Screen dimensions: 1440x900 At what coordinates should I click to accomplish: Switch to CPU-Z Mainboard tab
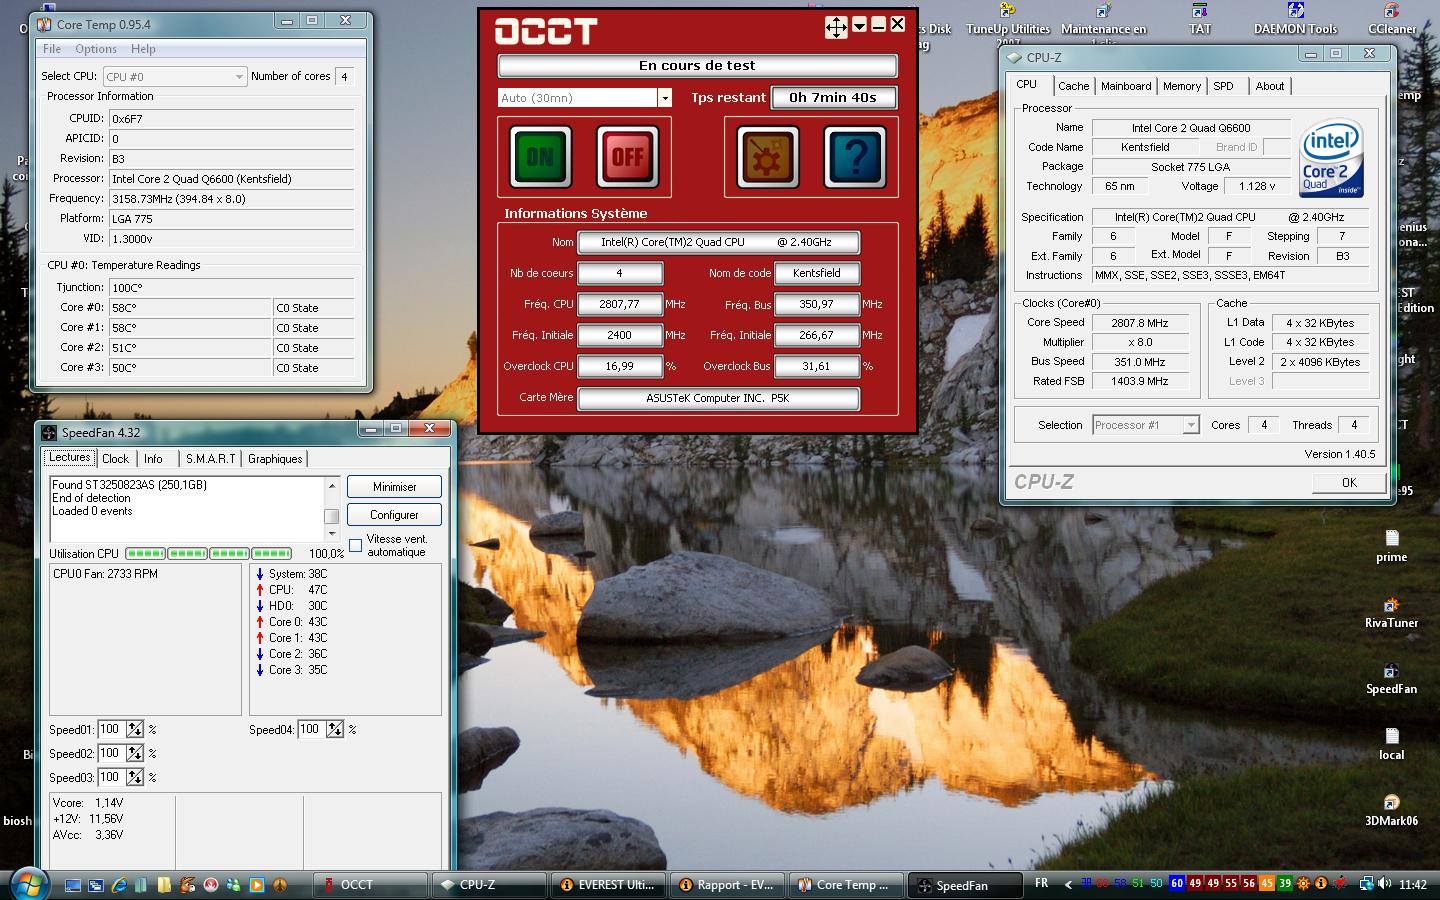[1126, 86]
